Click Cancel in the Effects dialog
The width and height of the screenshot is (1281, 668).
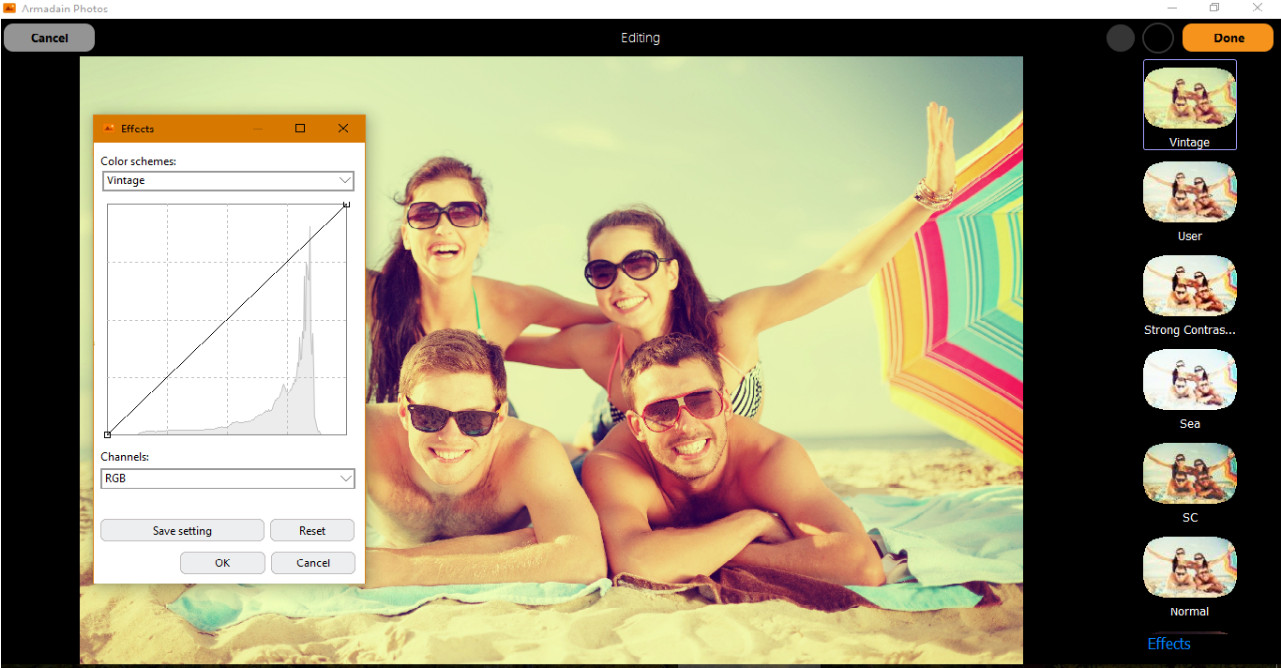coord(313,563)
